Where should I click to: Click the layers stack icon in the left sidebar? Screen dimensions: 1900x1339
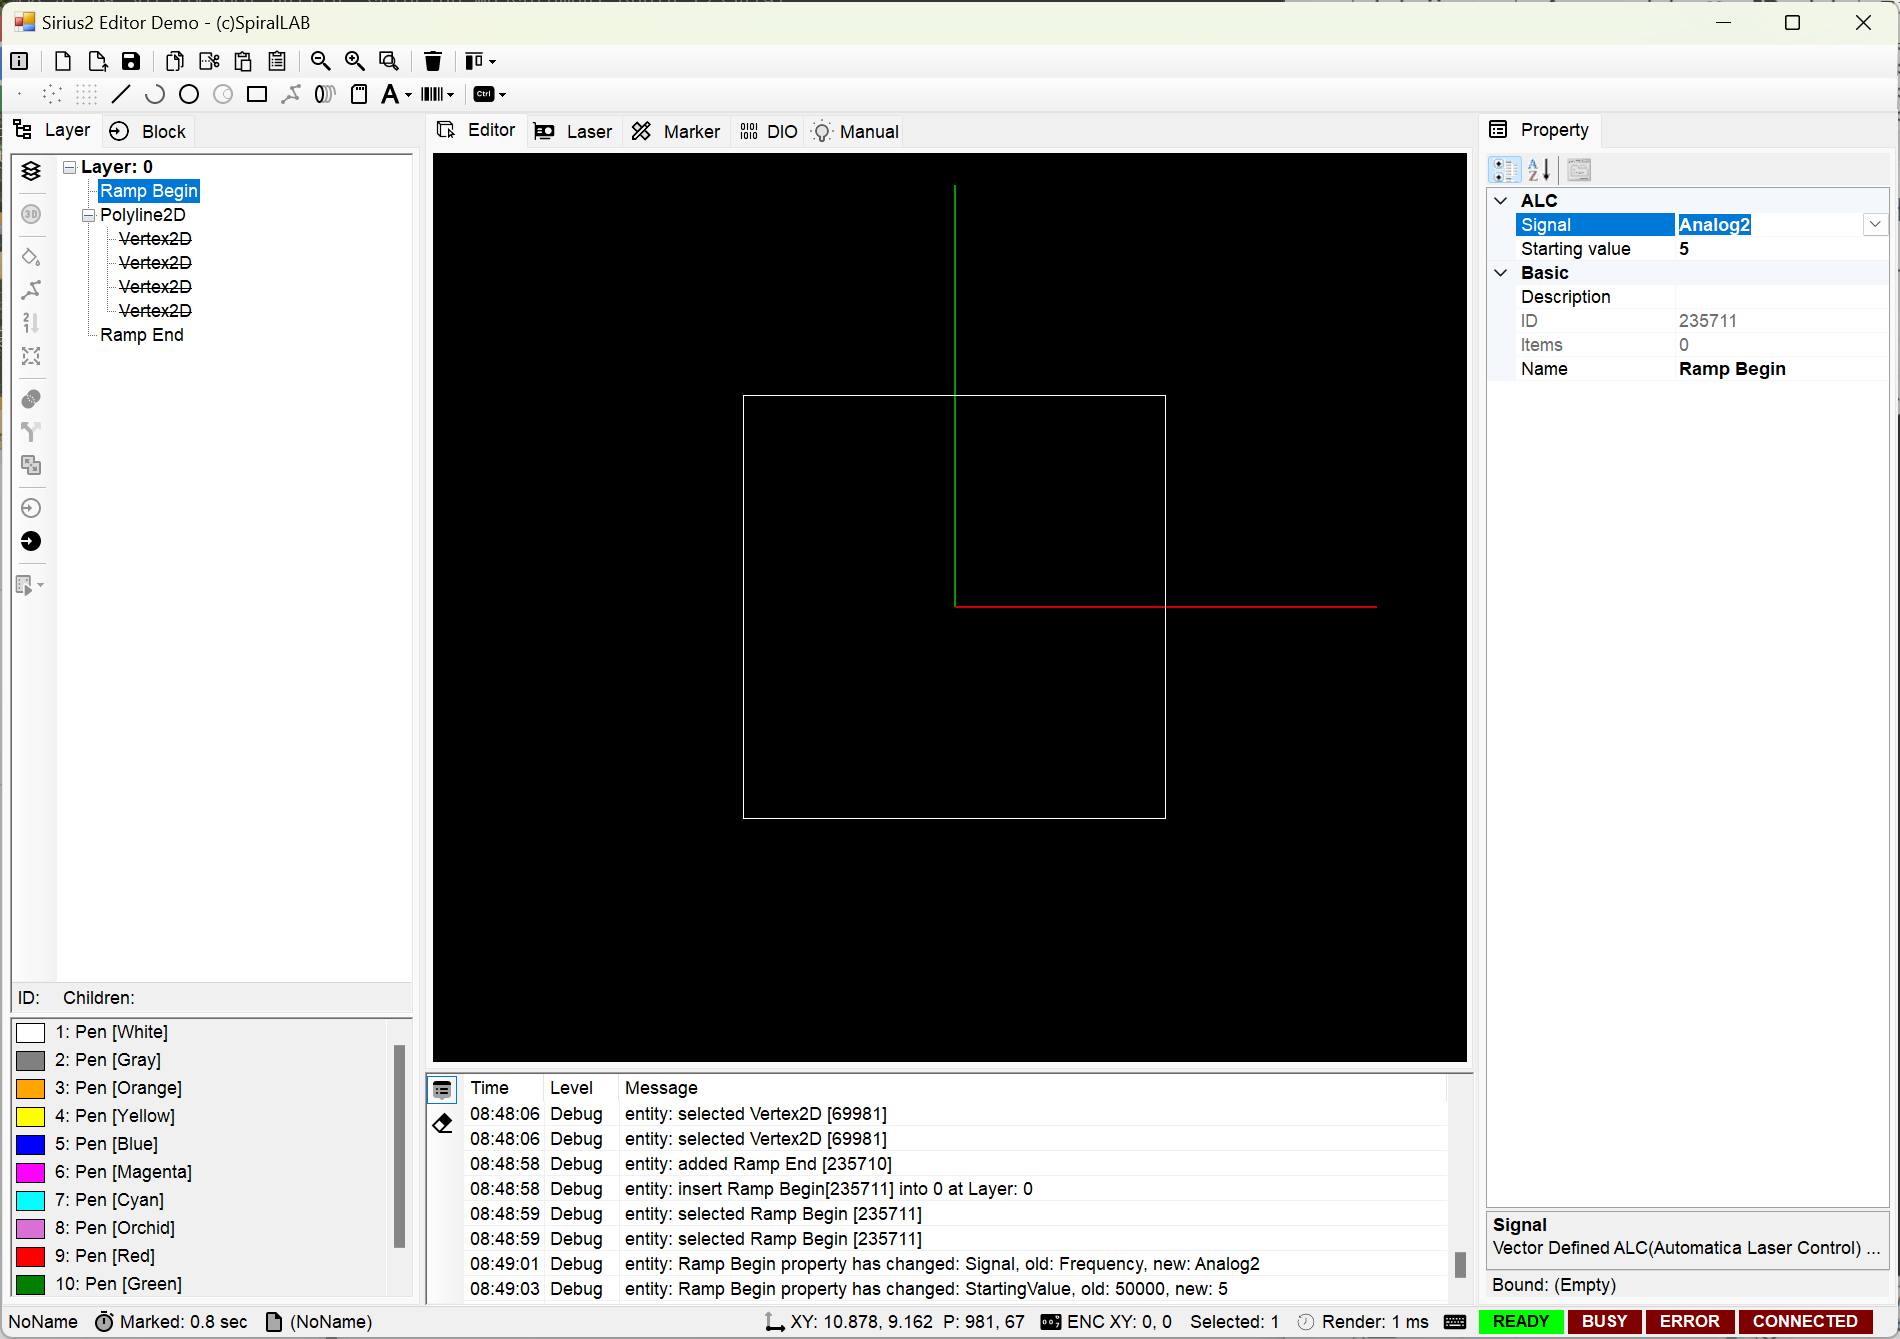[31, 171]
